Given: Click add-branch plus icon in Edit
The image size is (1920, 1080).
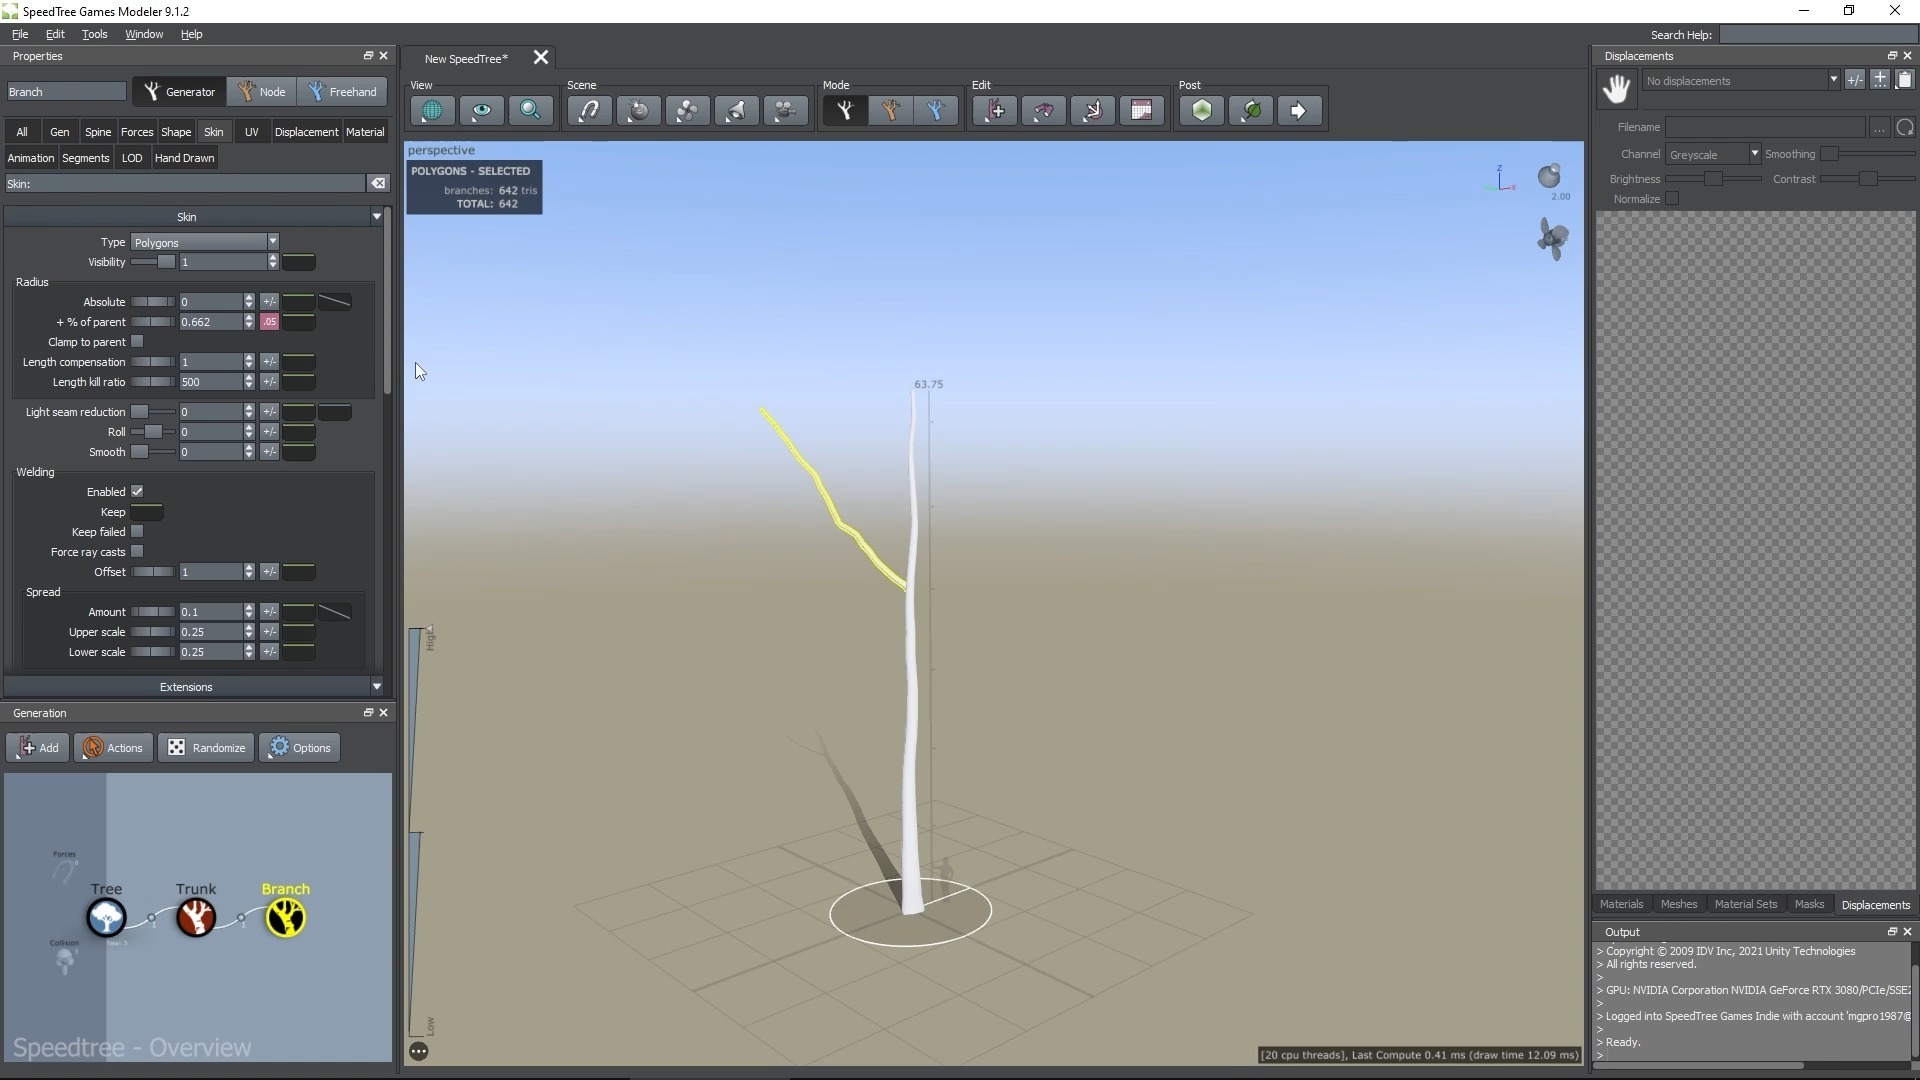Looking at the screenshot, I should (995, 111).
